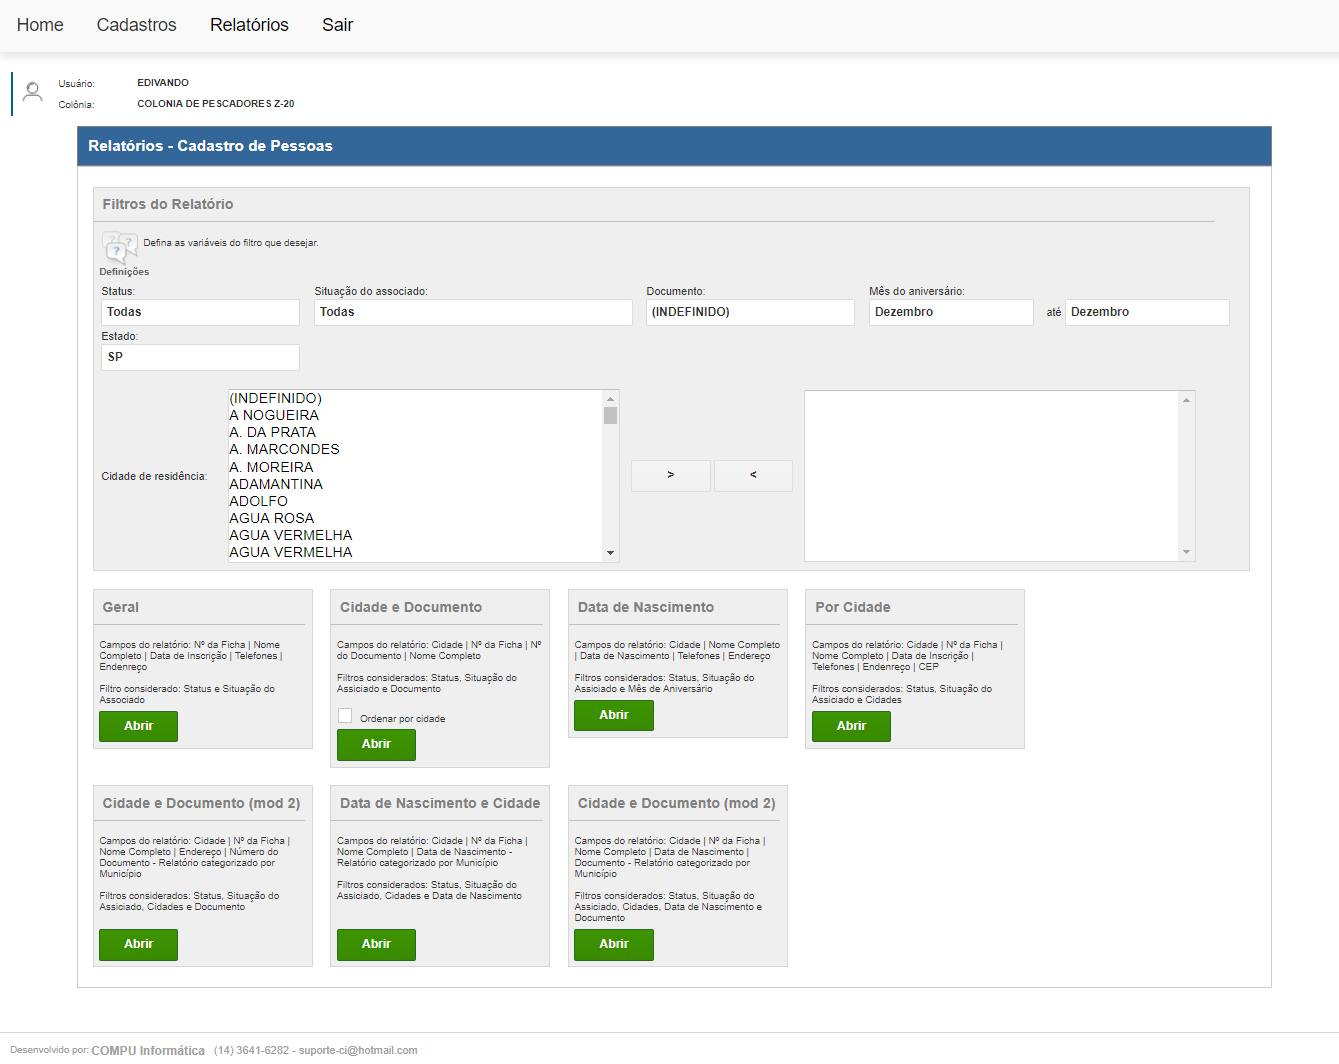Open the Data de Nascimento e Cidade report
The height and width of the screenshot is (1064, 1339).
376,944
